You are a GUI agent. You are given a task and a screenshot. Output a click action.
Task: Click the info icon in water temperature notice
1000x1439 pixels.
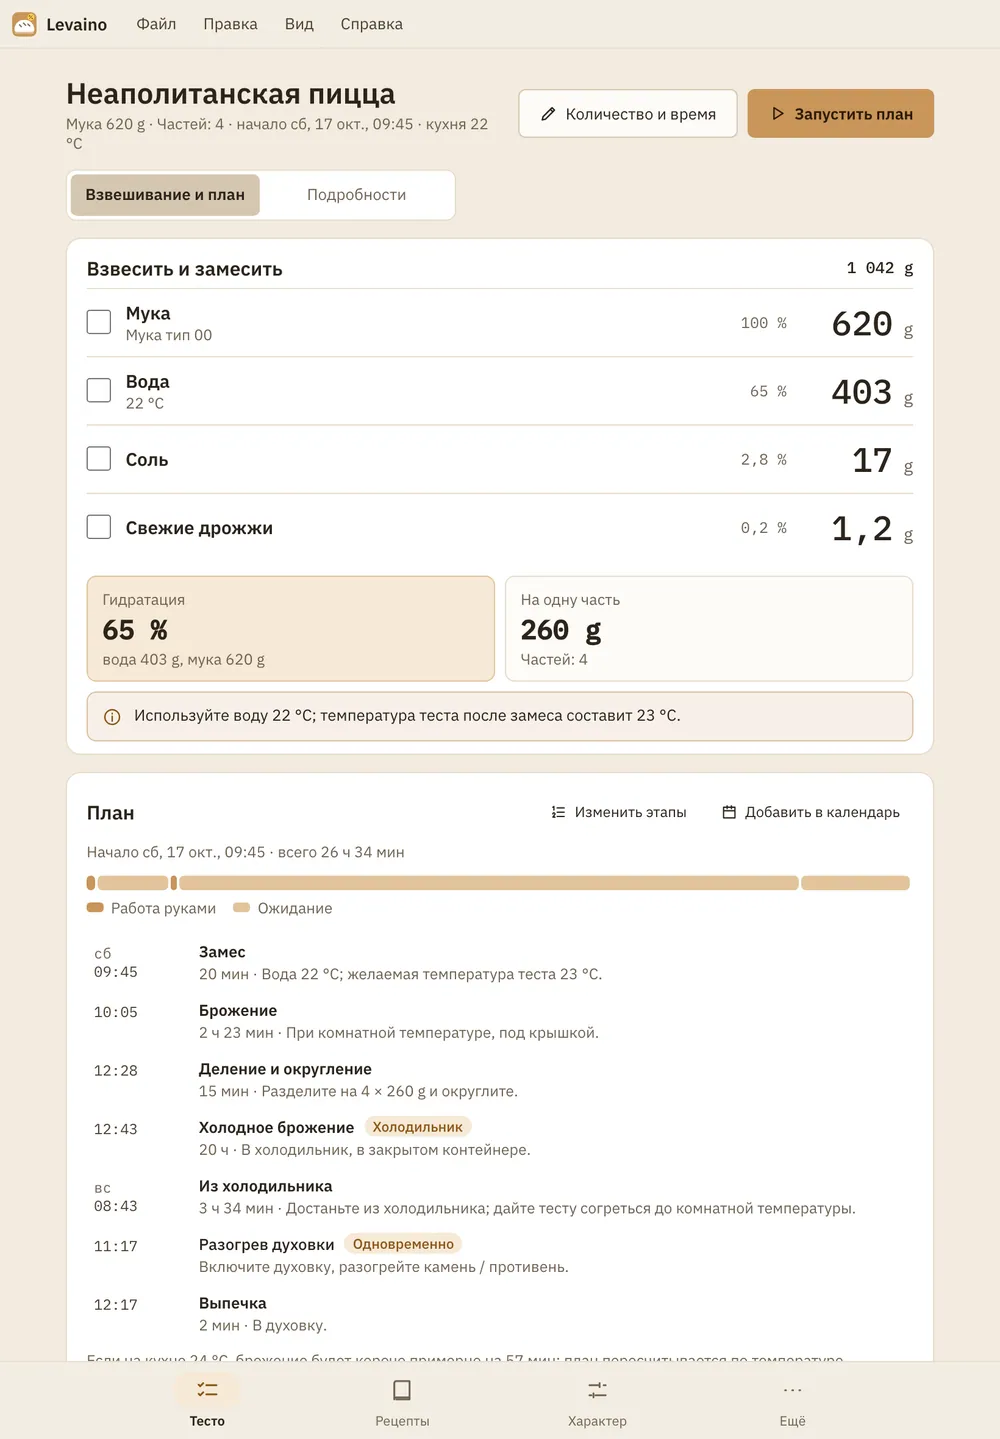pos(112,717)
